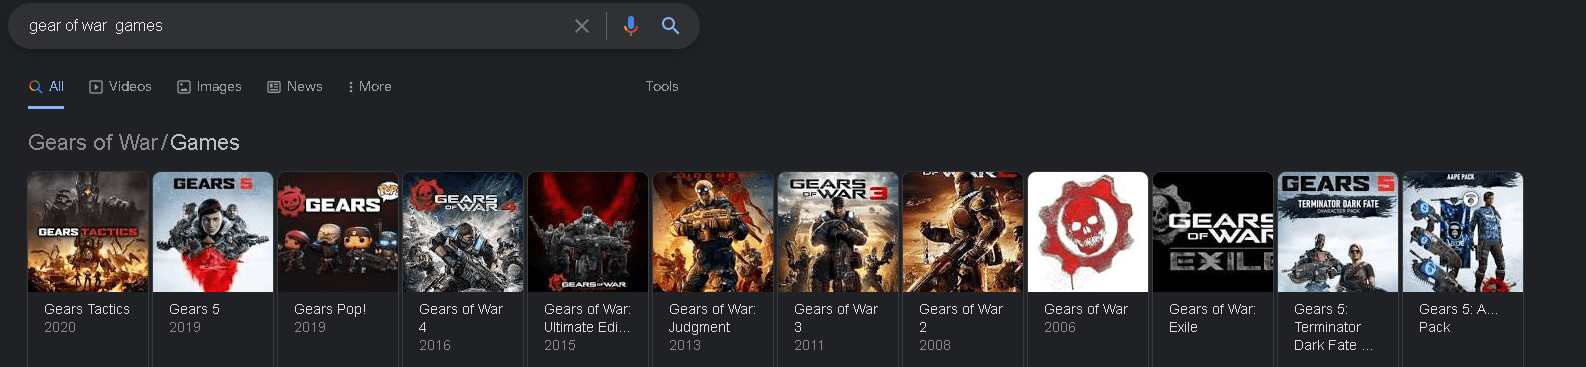Submit the search with the magnifier icon
Viewport: 1586px width, 367px height.
click(670, 26)
